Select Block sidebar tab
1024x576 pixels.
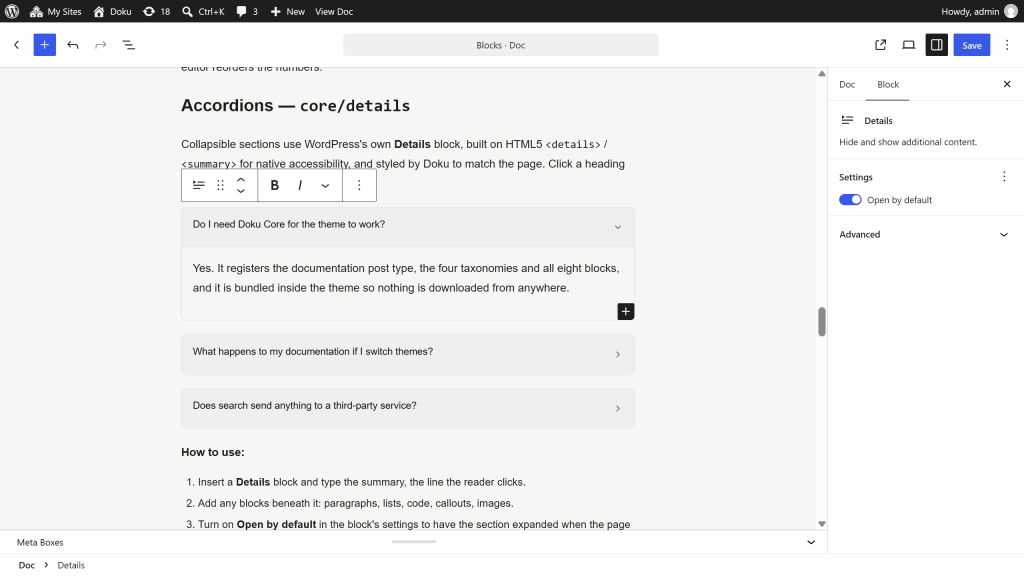point(888,84)
